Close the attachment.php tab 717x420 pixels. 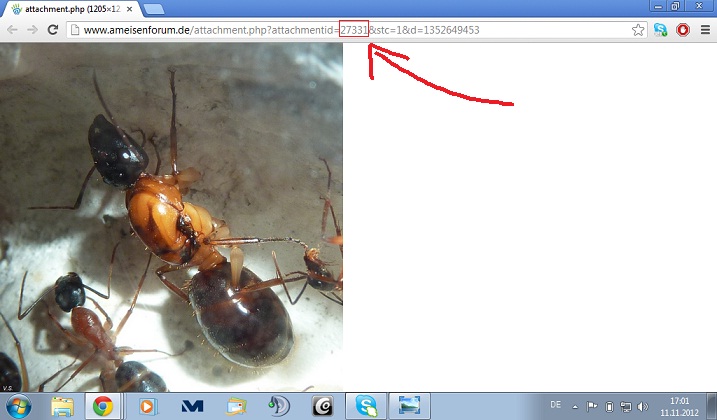tap(131, 8)
